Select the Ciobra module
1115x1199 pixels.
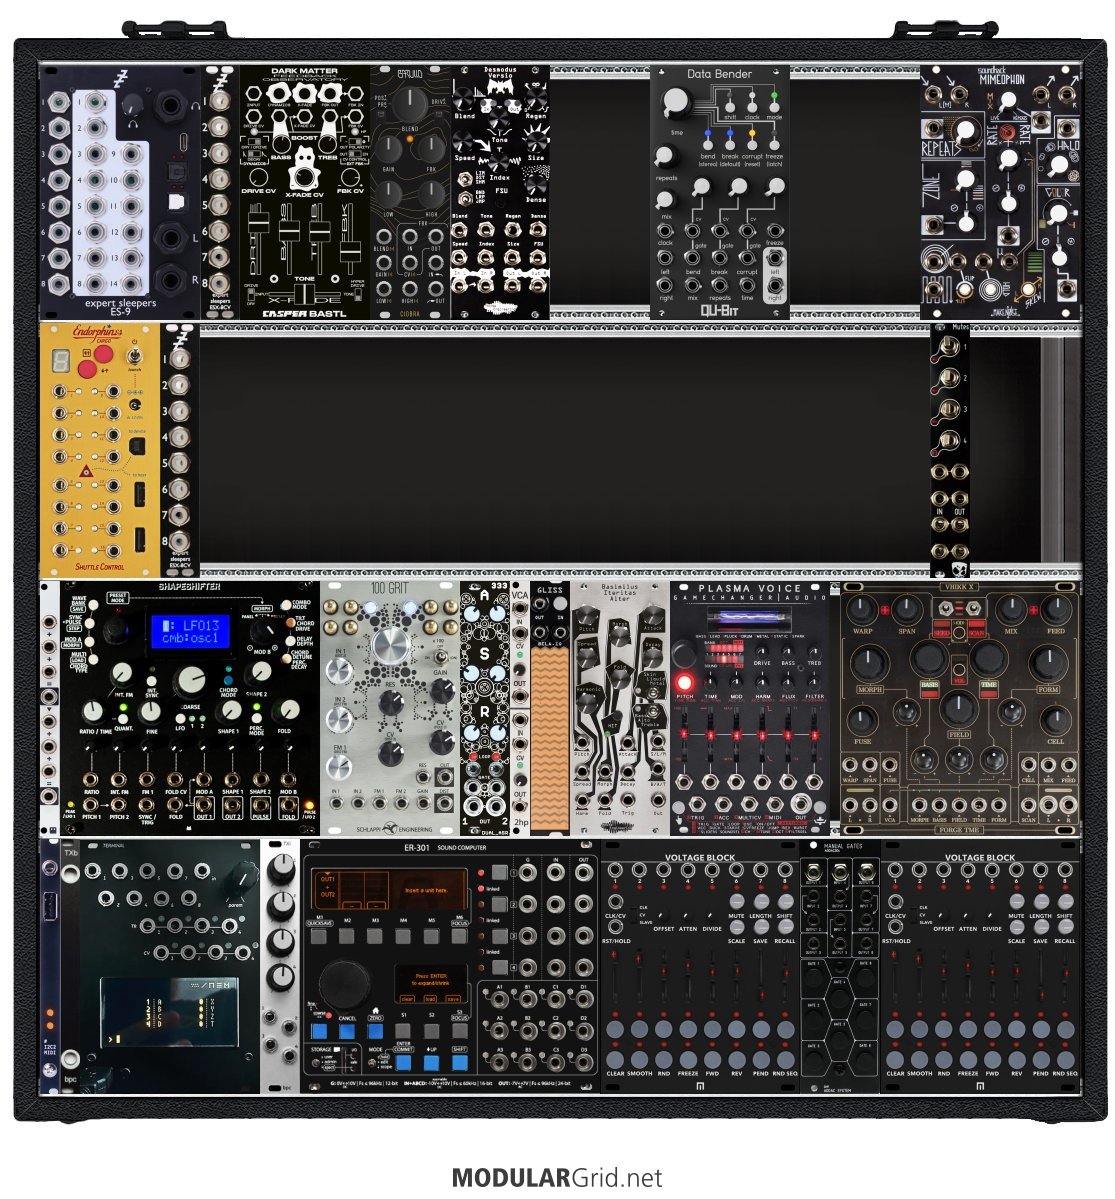[x=411, y=192]
